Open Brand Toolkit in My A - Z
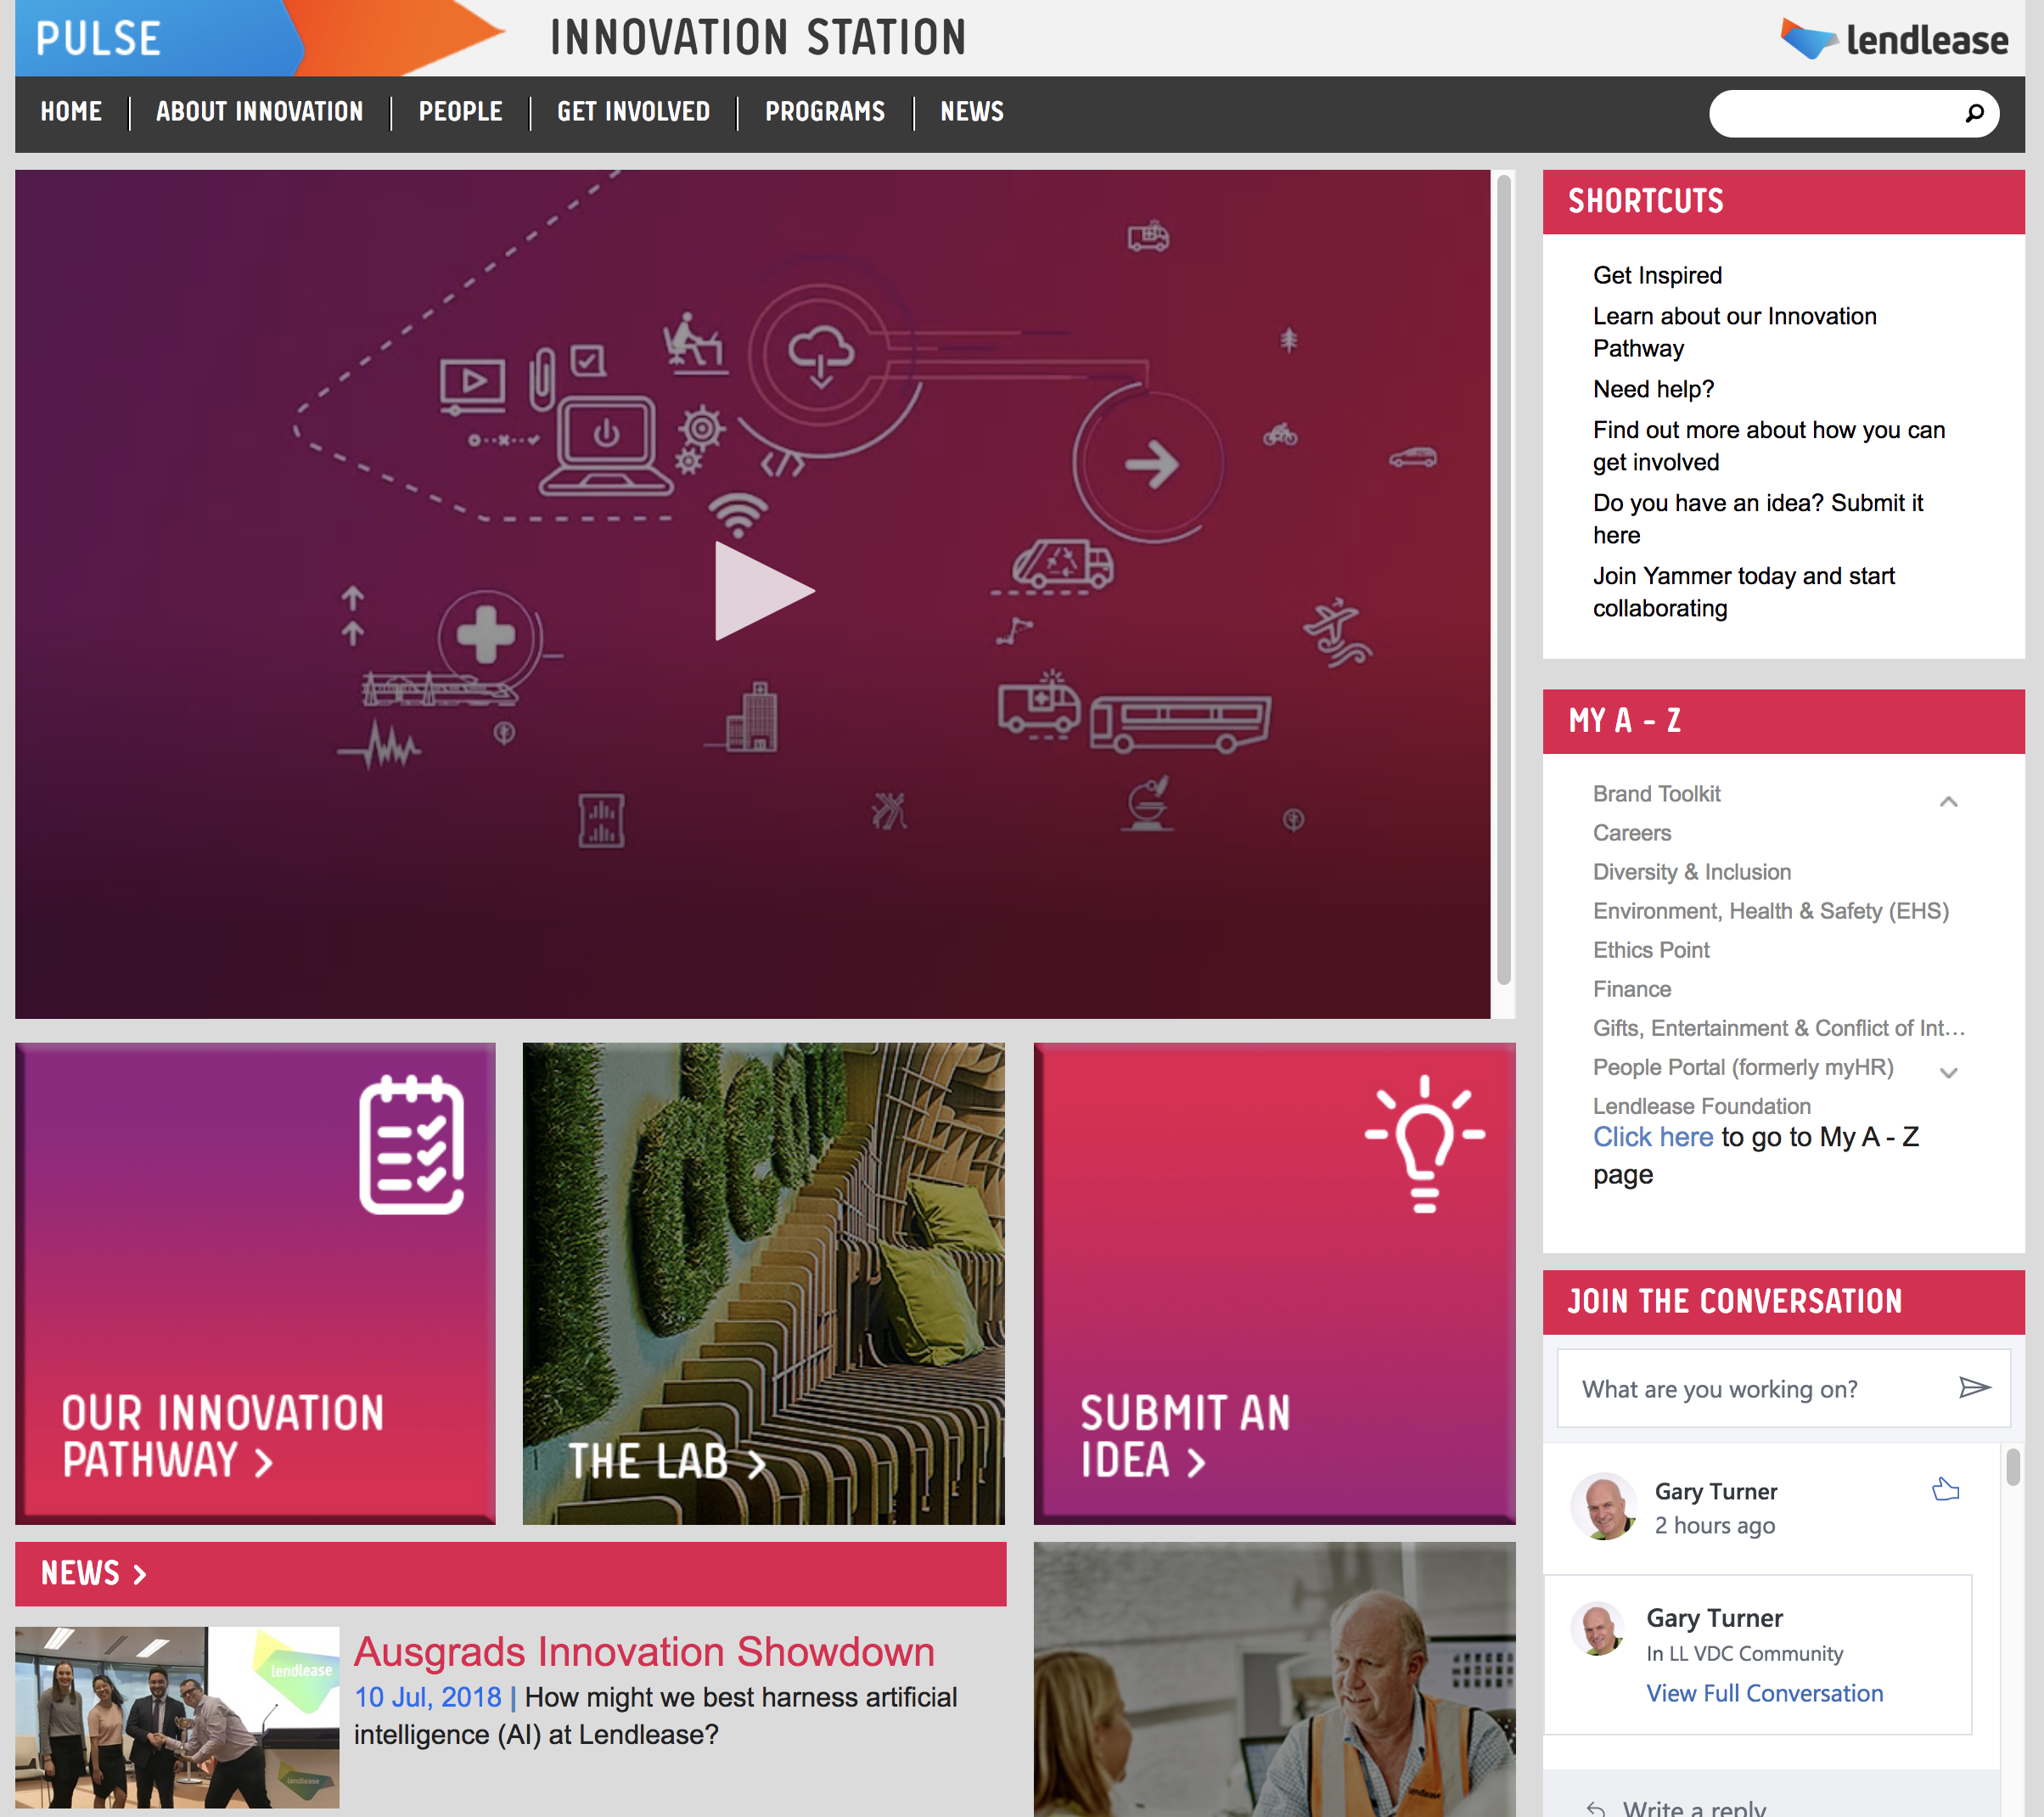Viewport: 2044px width, 1817px height. (1656, 794)
